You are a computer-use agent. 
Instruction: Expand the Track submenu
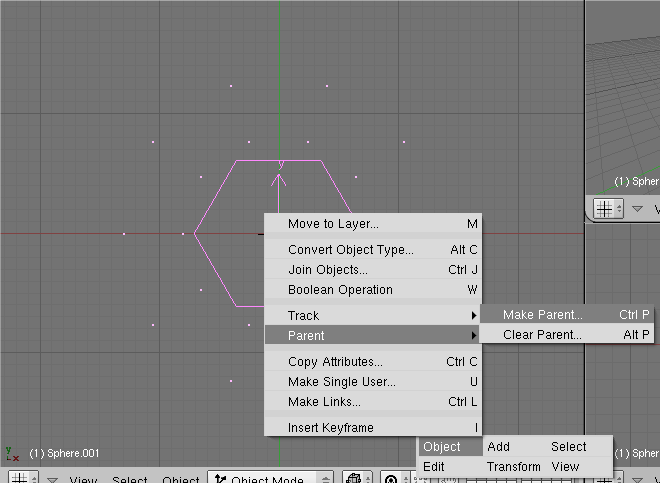(371, 315)
